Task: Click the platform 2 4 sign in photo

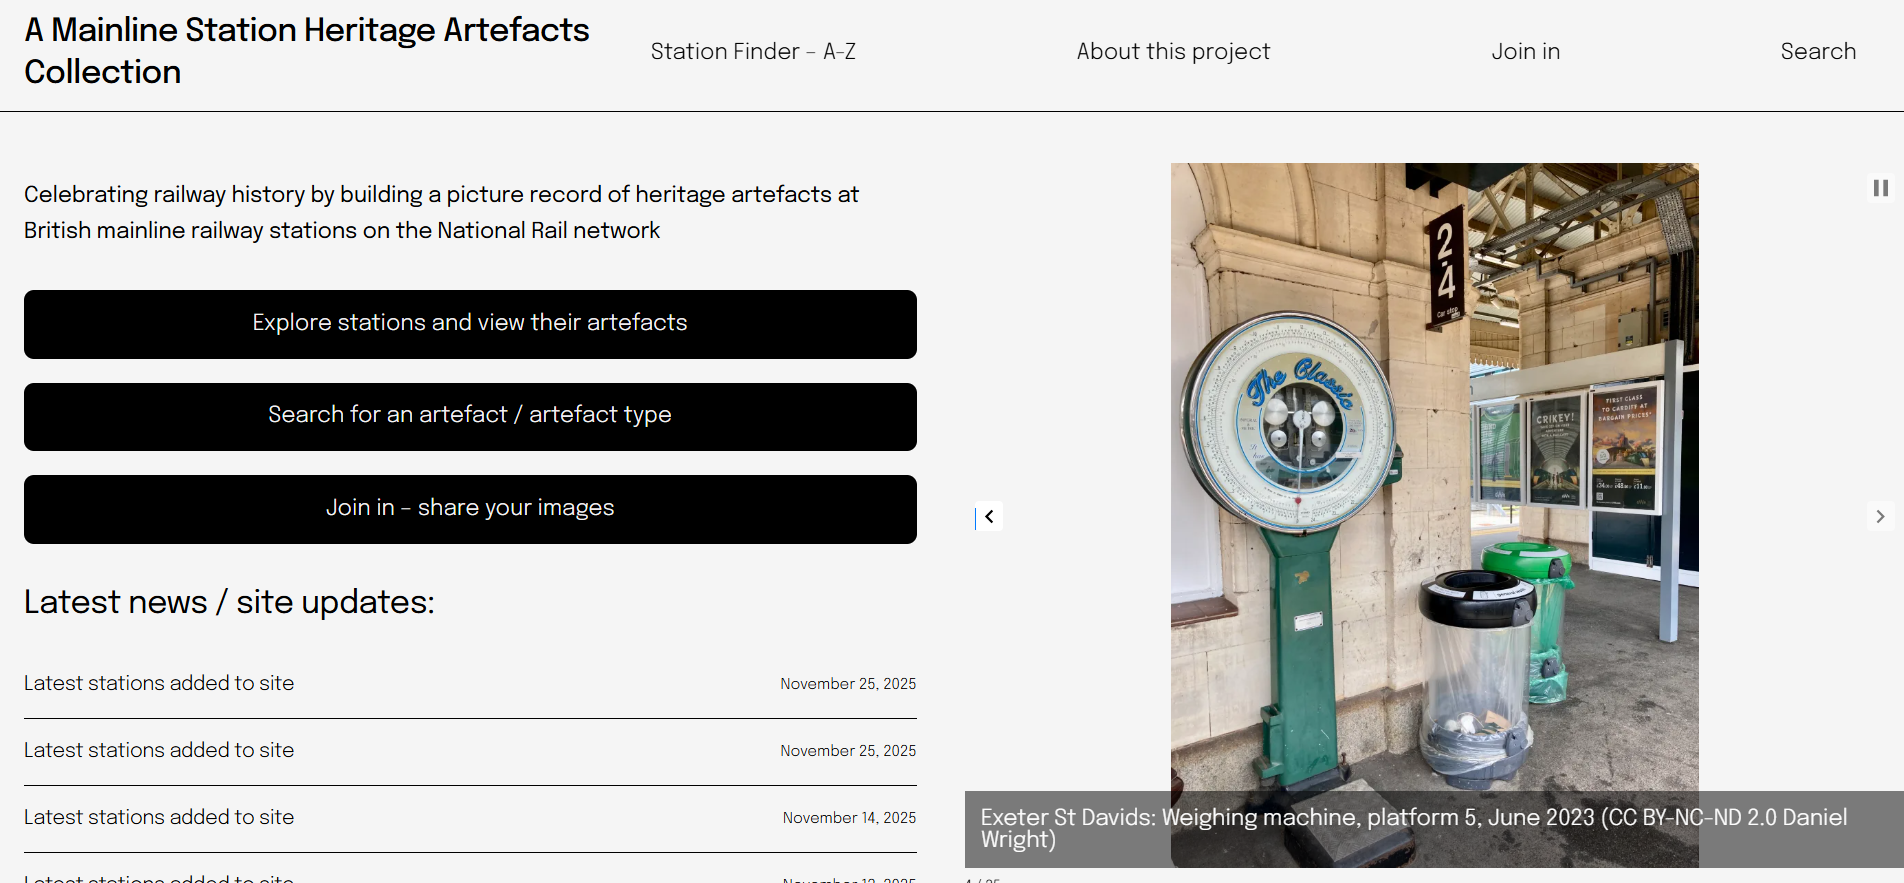Action: point(1445,262)
